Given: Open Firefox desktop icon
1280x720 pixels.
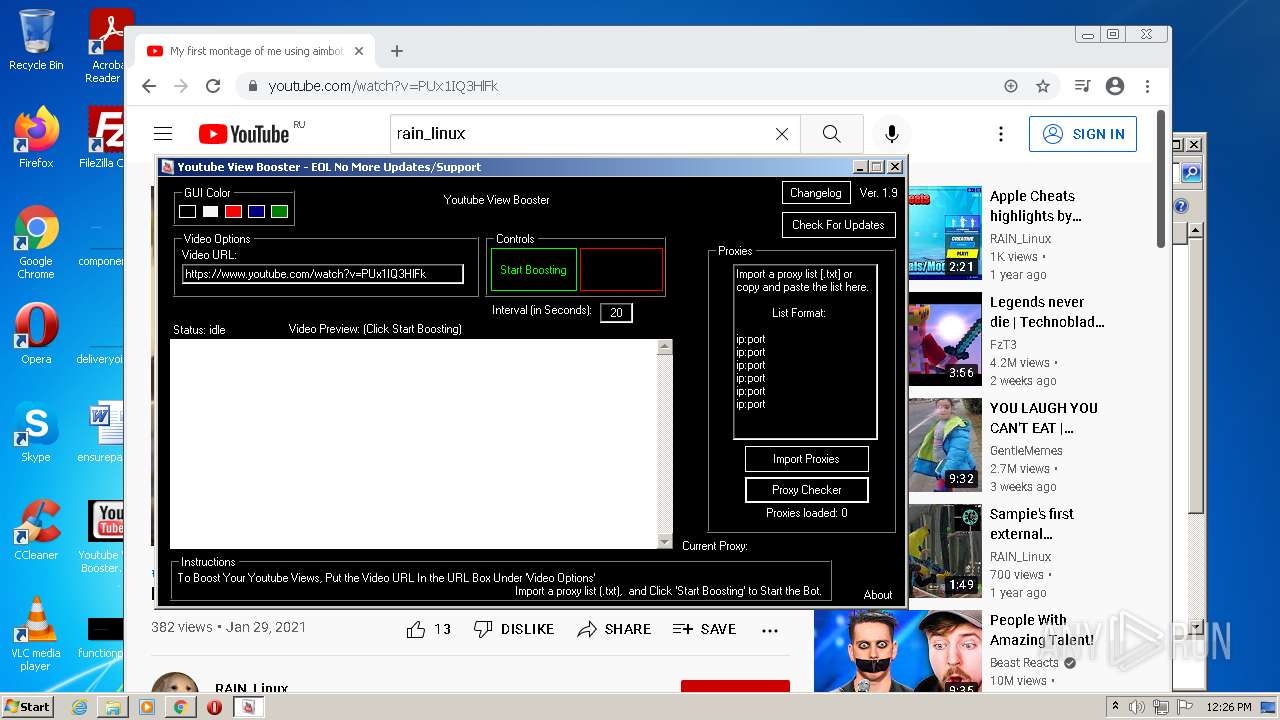Looking at the screenshot, I should (36, 138).
